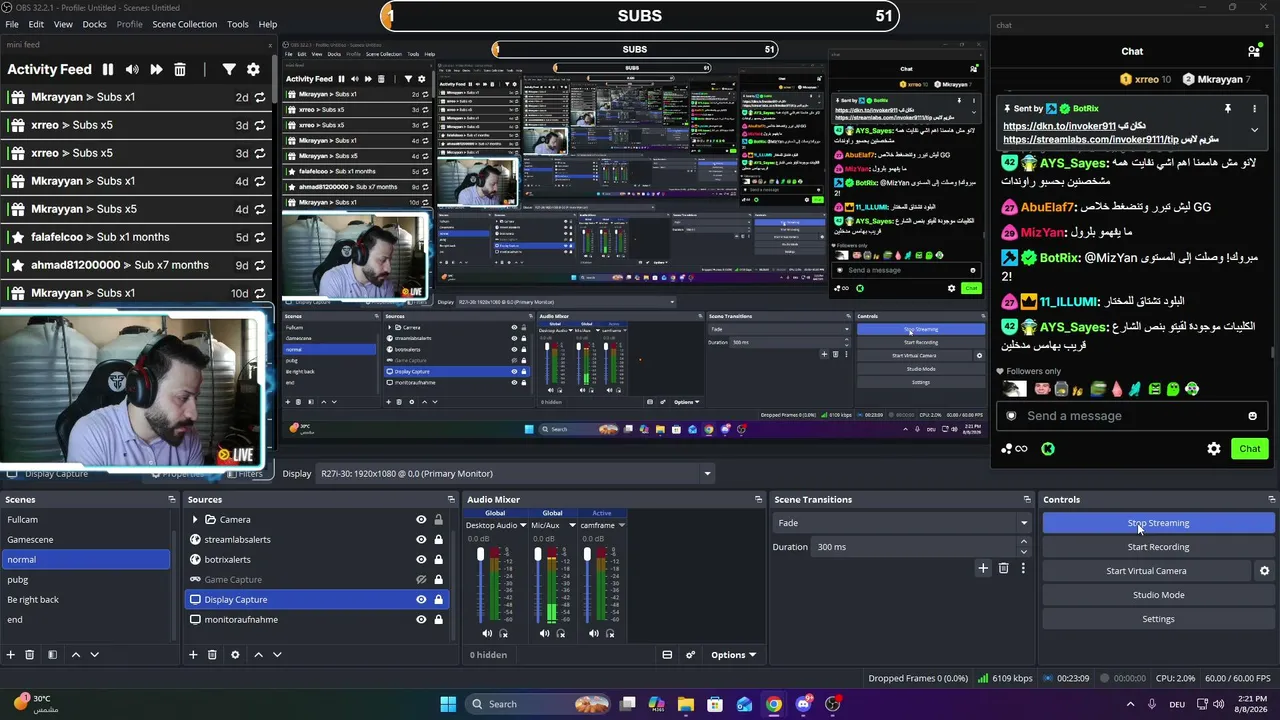Unlock the streamlabsalerts source
The width and height of the screenshot is (1280, 720).
point(438,540)
